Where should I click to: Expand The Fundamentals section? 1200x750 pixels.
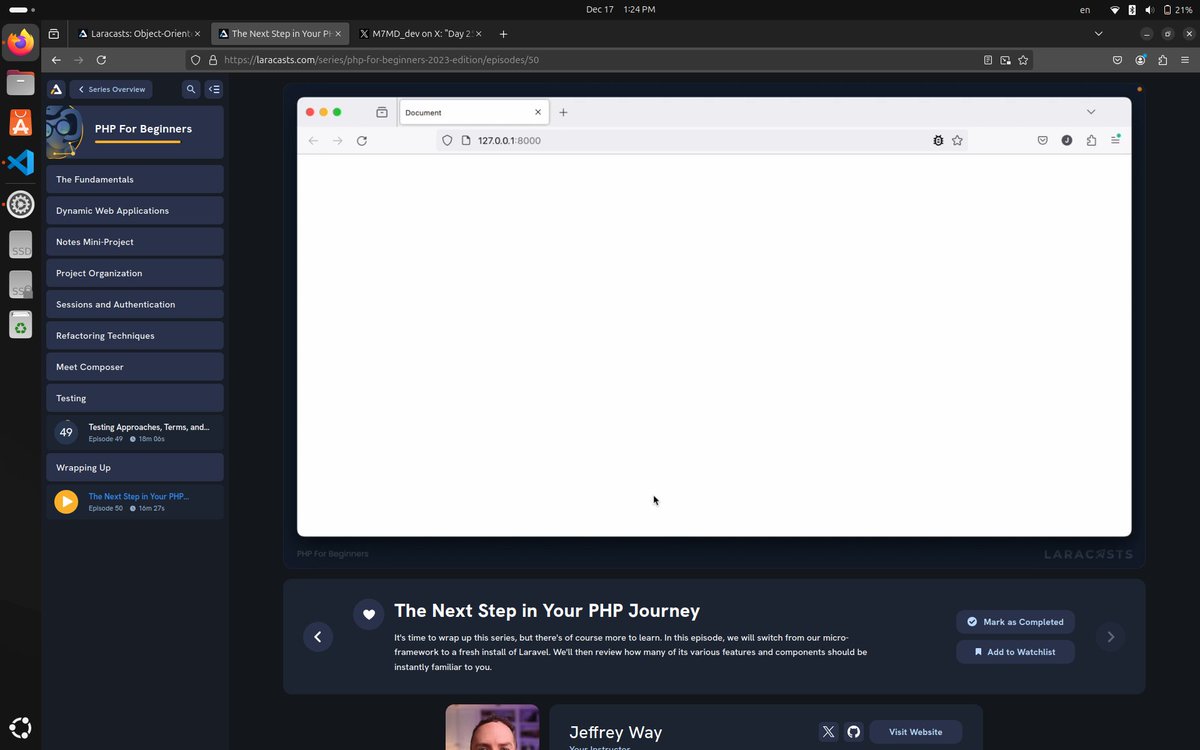coord(135,179)
